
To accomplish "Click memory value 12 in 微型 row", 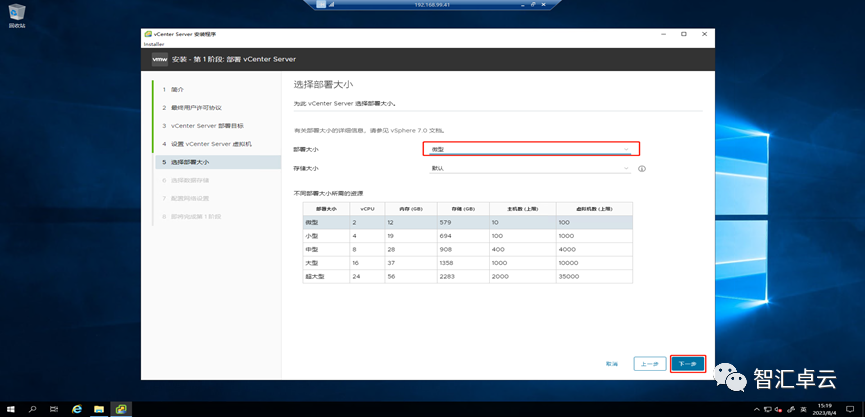I will tap(391, 222).
